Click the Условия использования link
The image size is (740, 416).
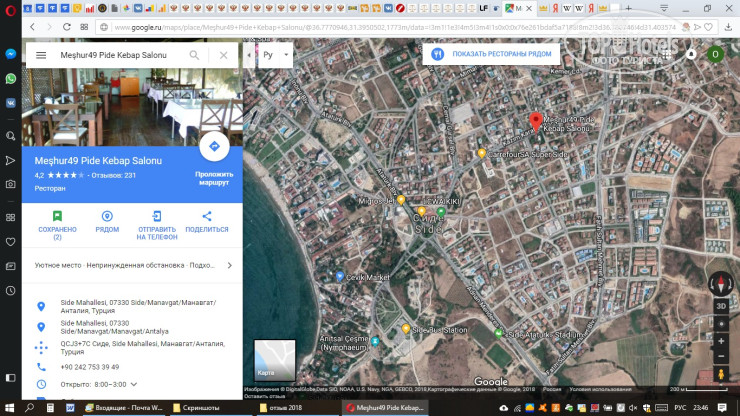600,390
